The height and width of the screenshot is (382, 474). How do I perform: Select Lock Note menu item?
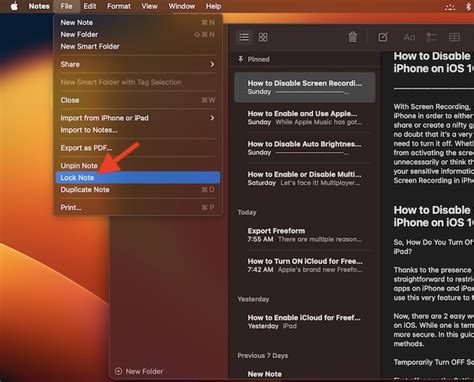[x=138, y=178]
